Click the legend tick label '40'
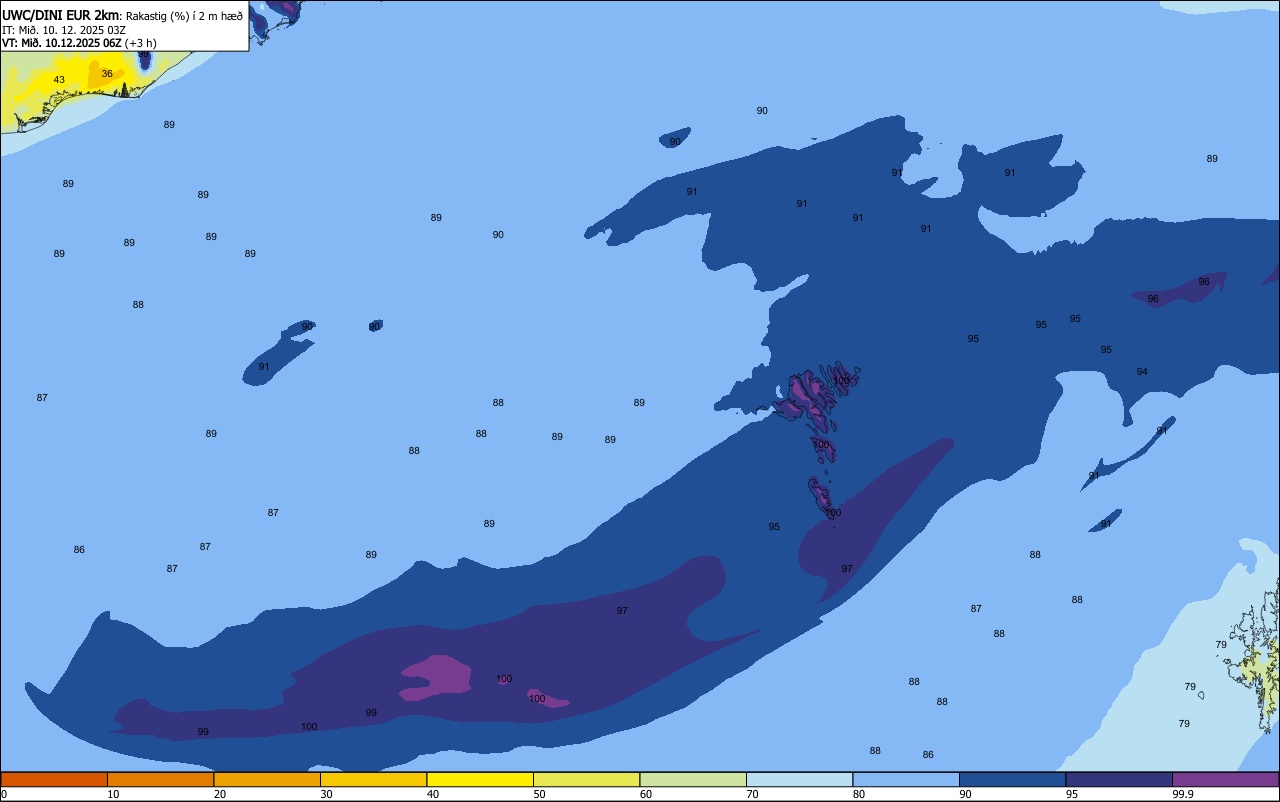Image resolution: width=1280 pixels, height=802 pixels. click(x=432, y=794)
